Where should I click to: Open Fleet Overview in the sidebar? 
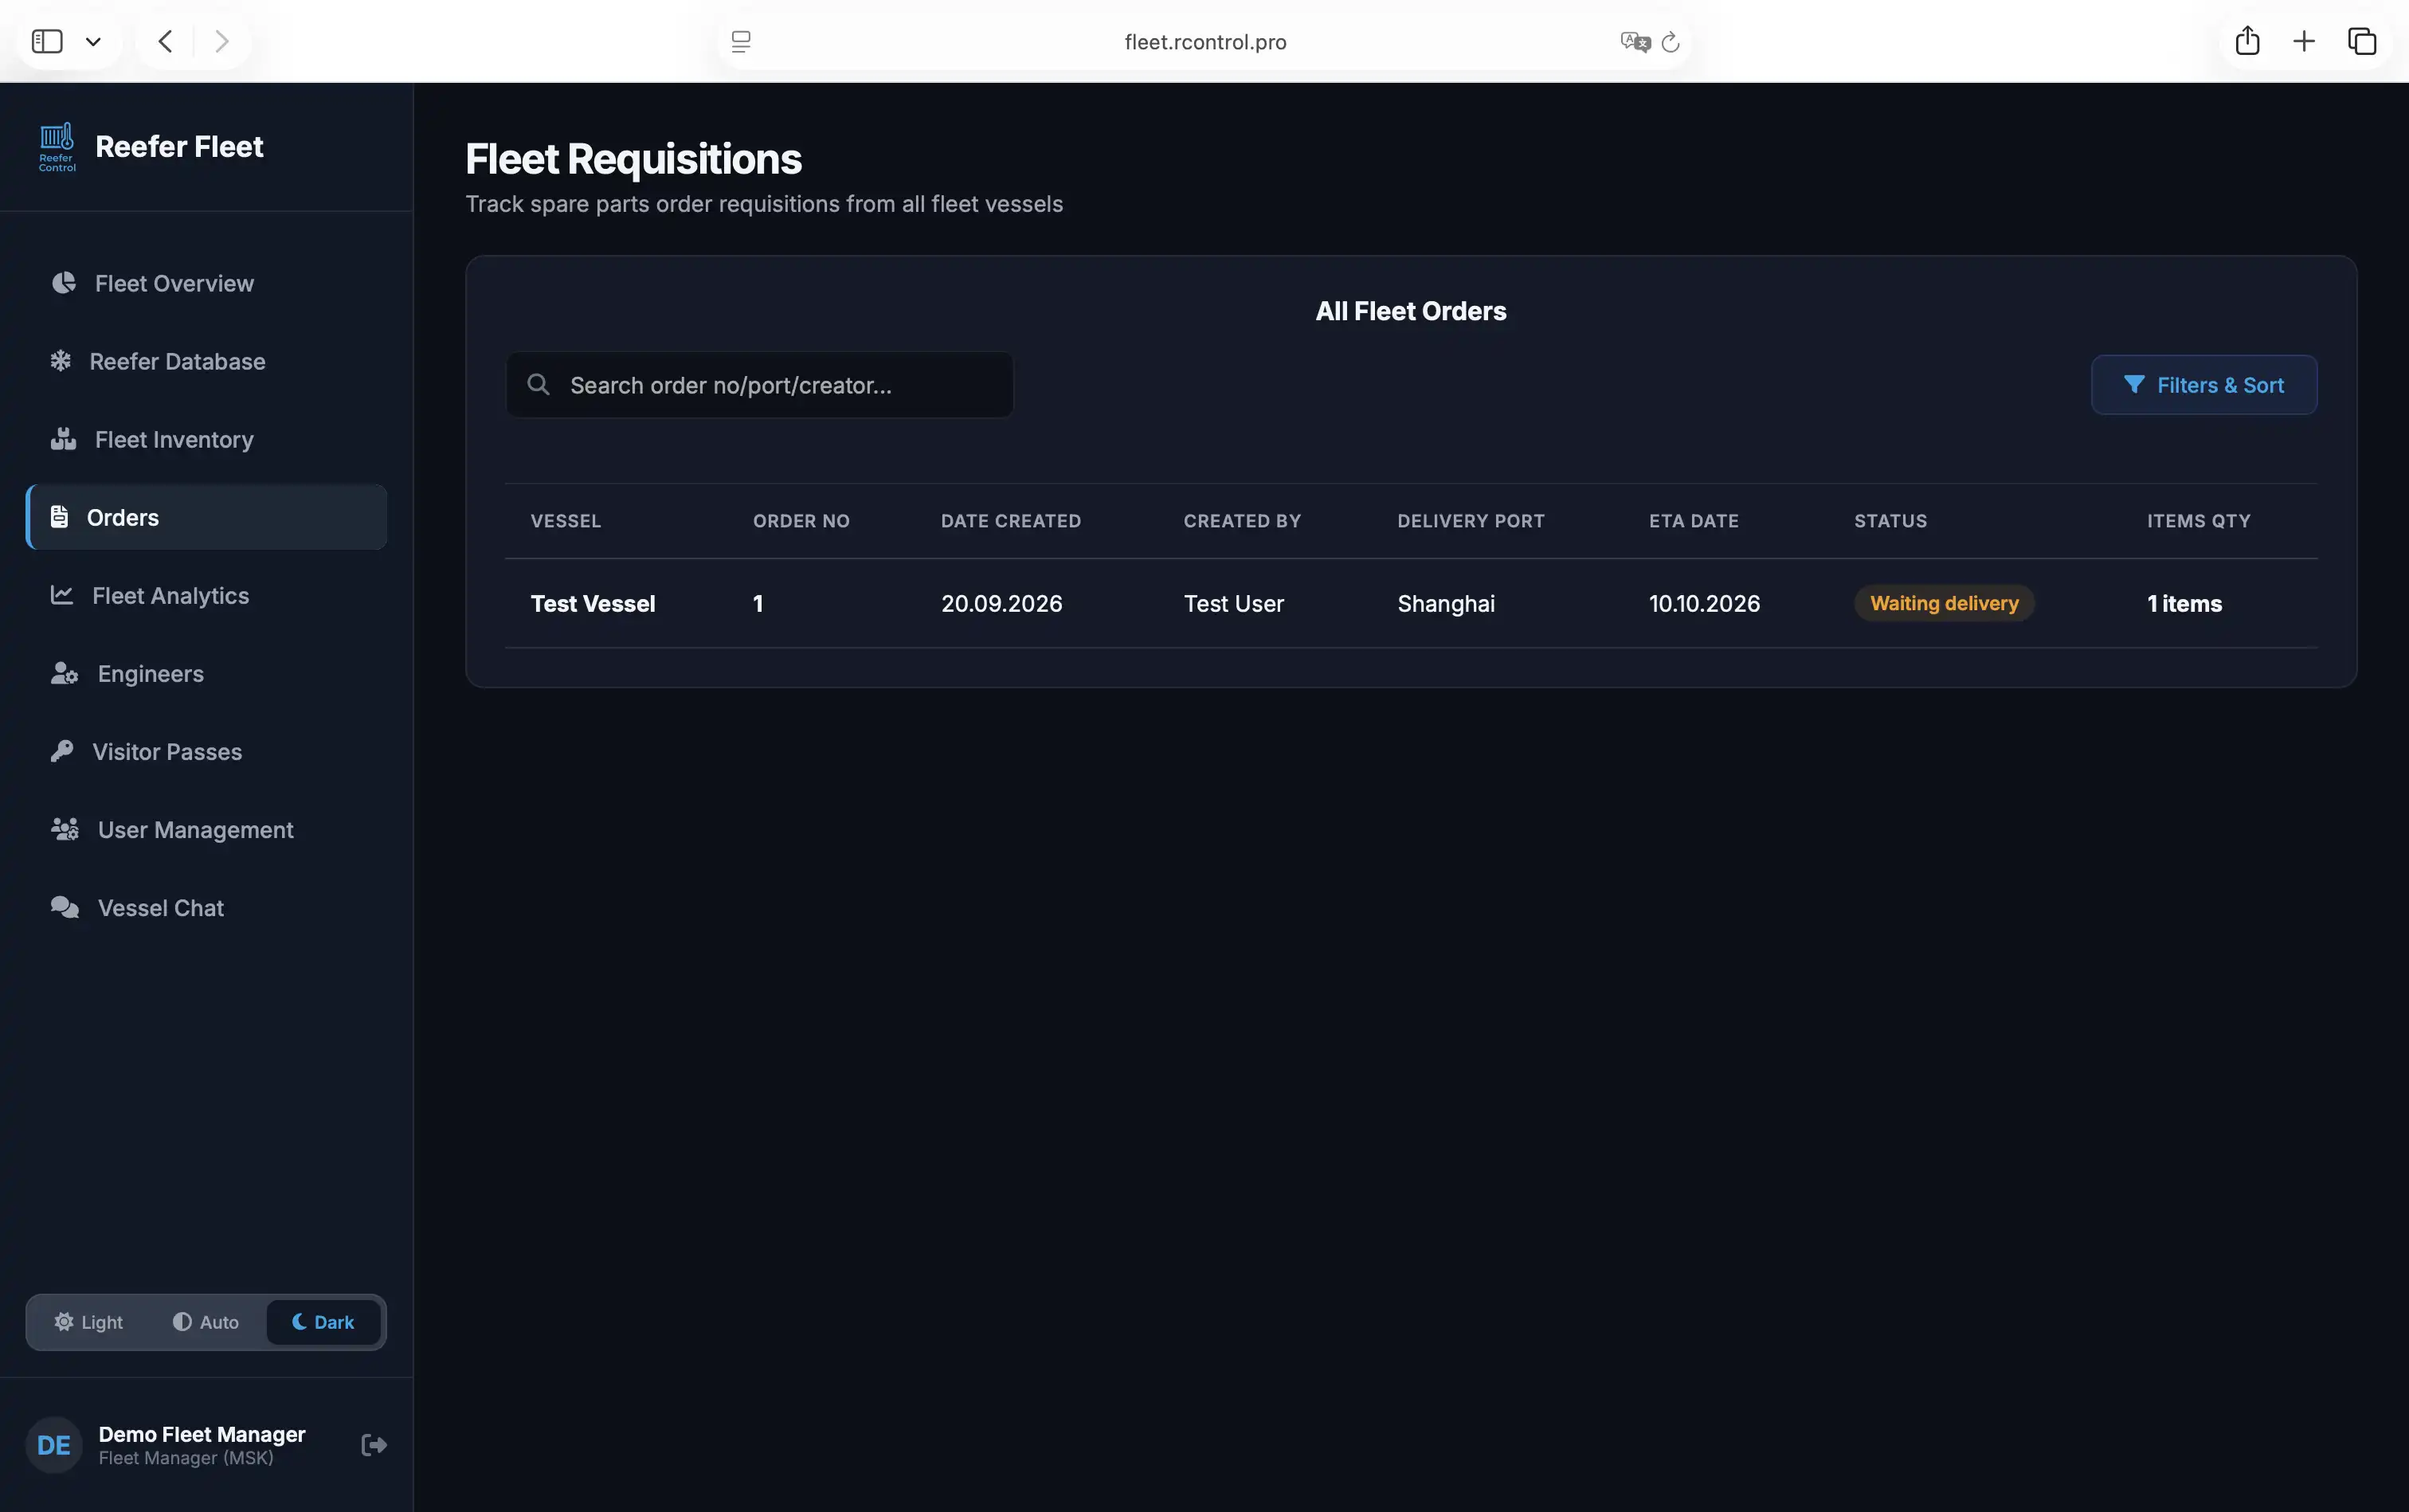pos(206,283)
